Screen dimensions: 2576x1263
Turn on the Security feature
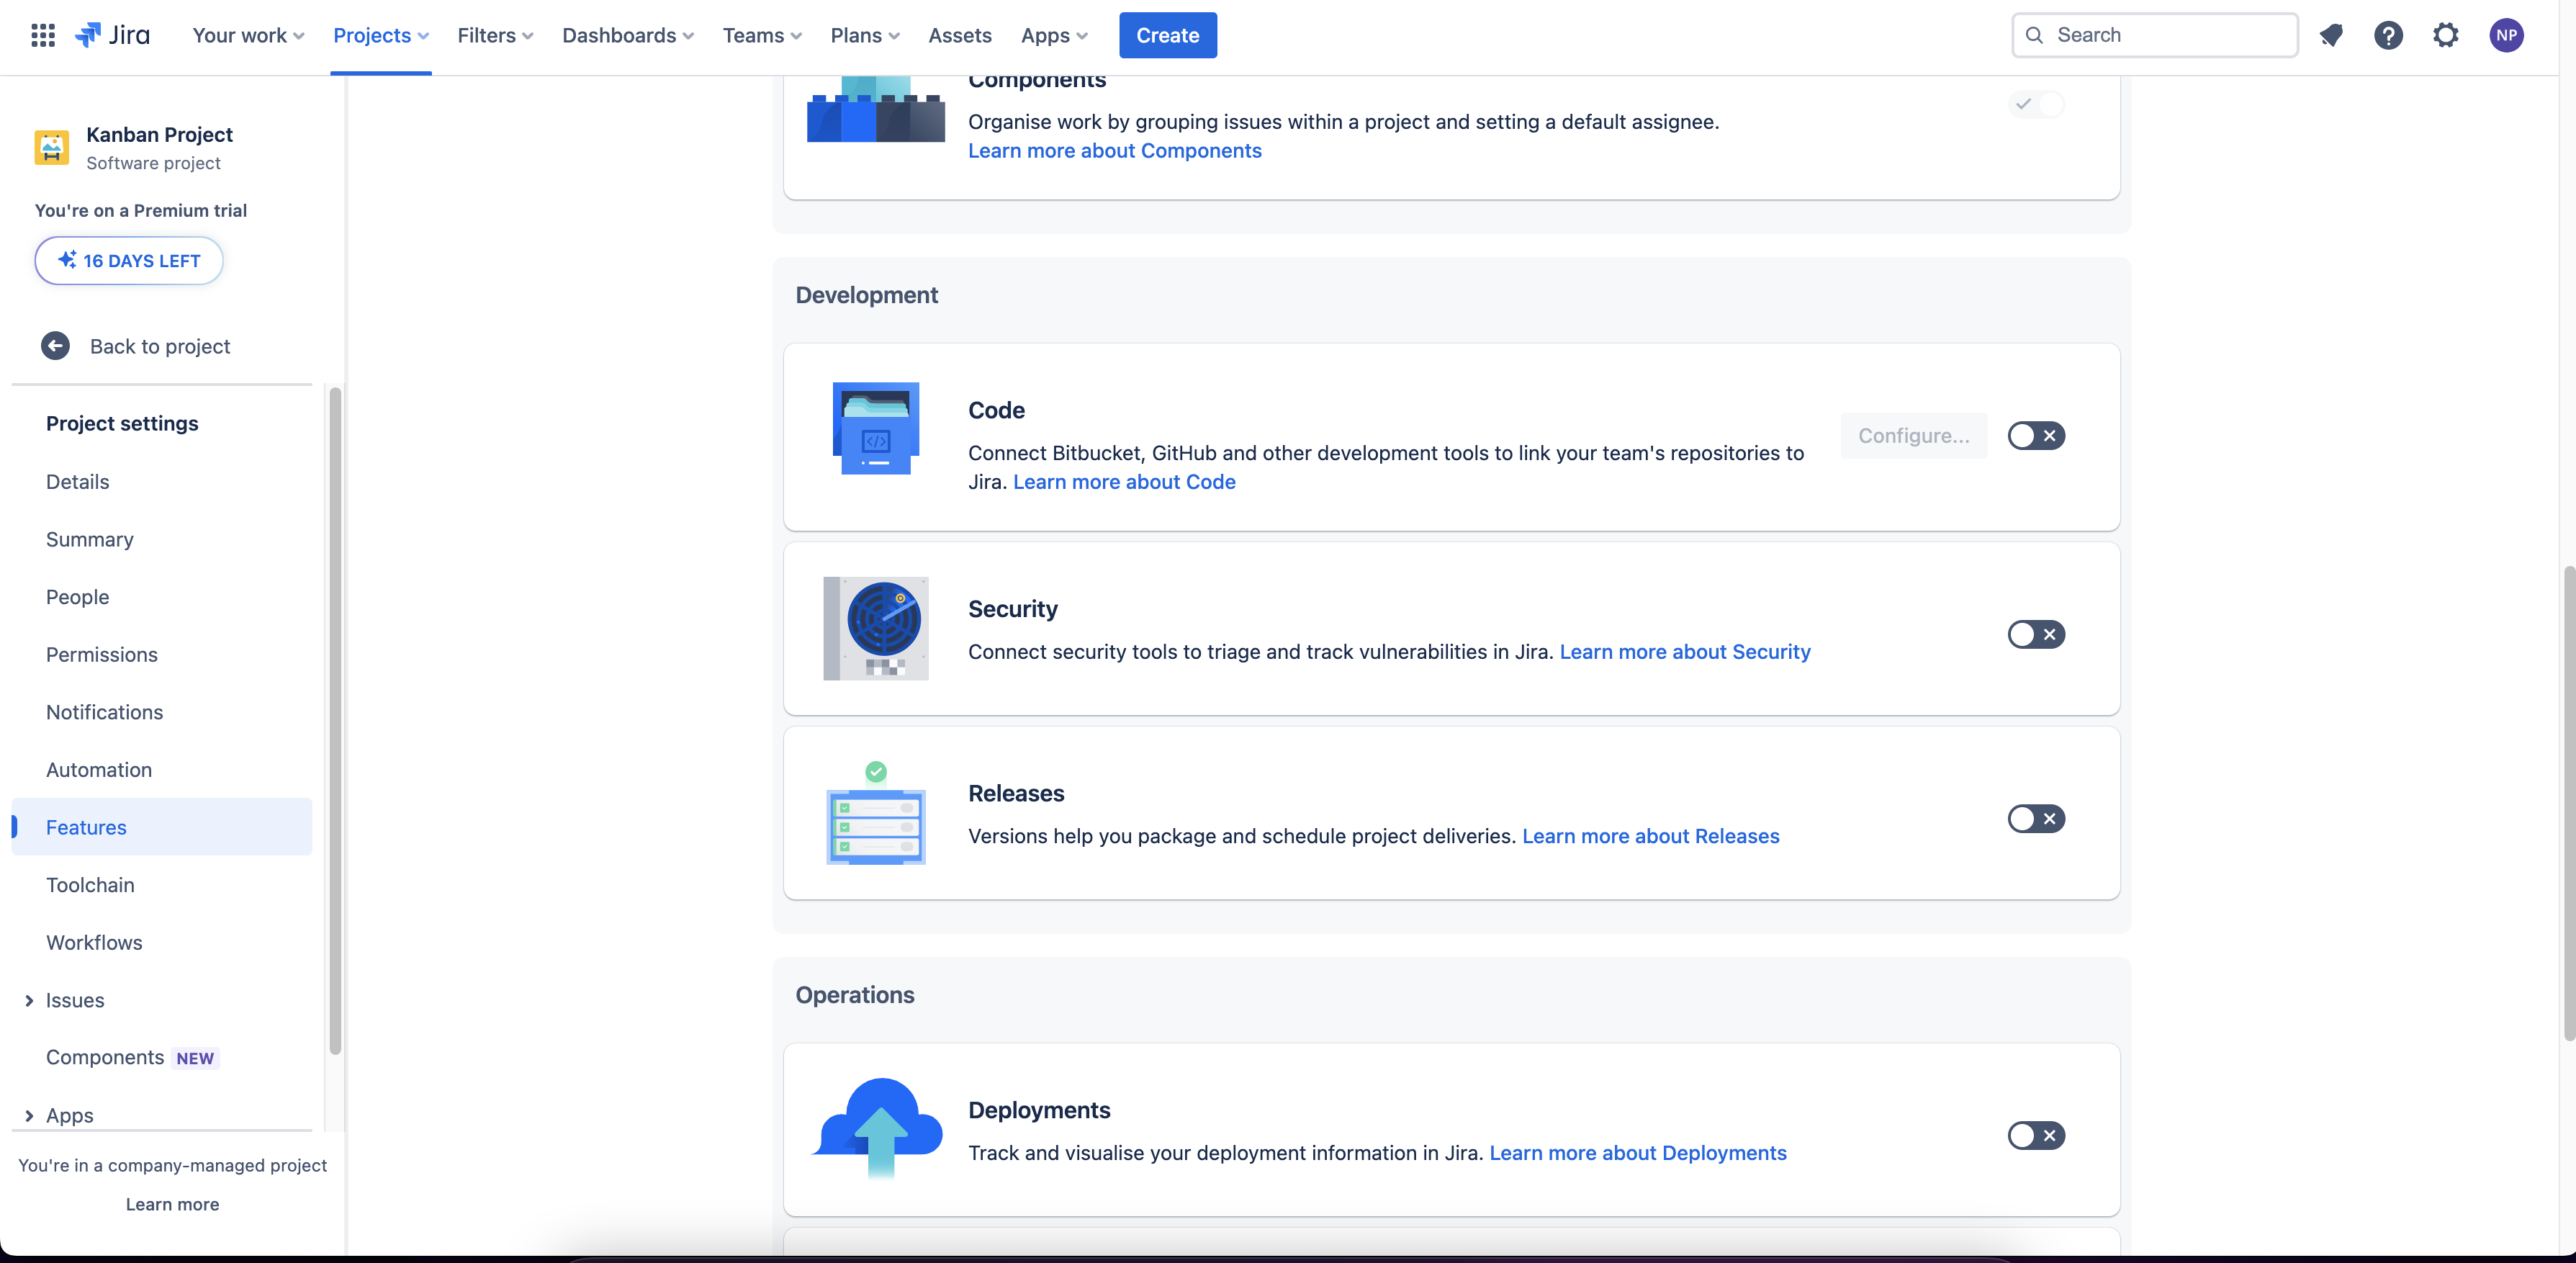coord(2037,634)
